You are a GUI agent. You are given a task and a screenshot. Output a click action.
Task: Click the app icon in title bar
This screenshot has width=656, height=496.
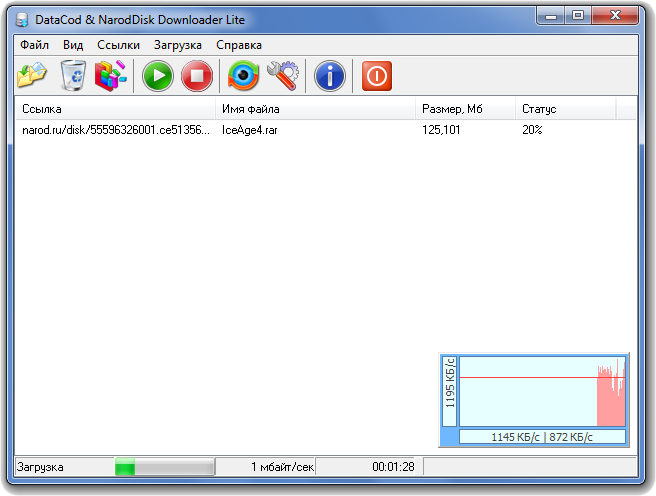tap(22, 20)
